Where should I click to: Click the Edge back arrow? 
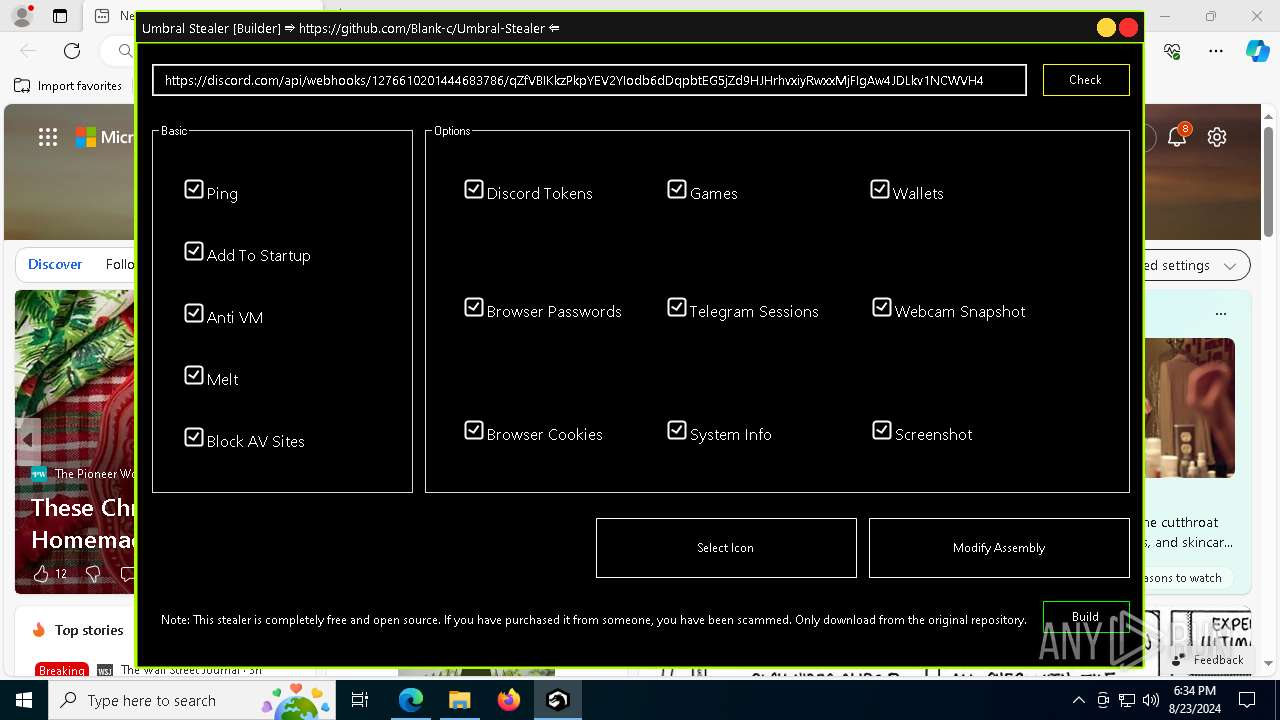pos(28,50)
